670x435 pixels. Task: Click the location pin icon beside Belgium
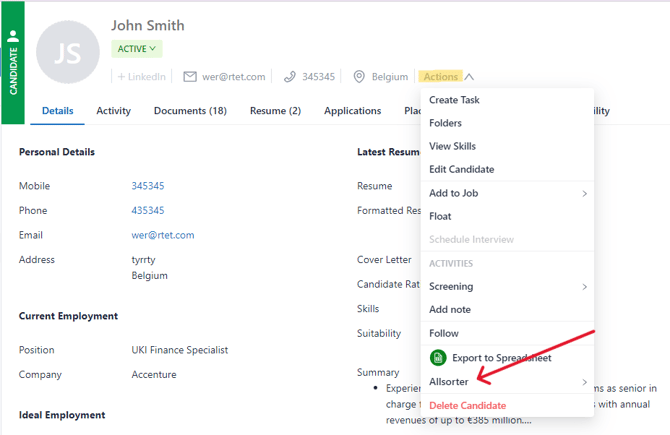[x=359, y=77]
